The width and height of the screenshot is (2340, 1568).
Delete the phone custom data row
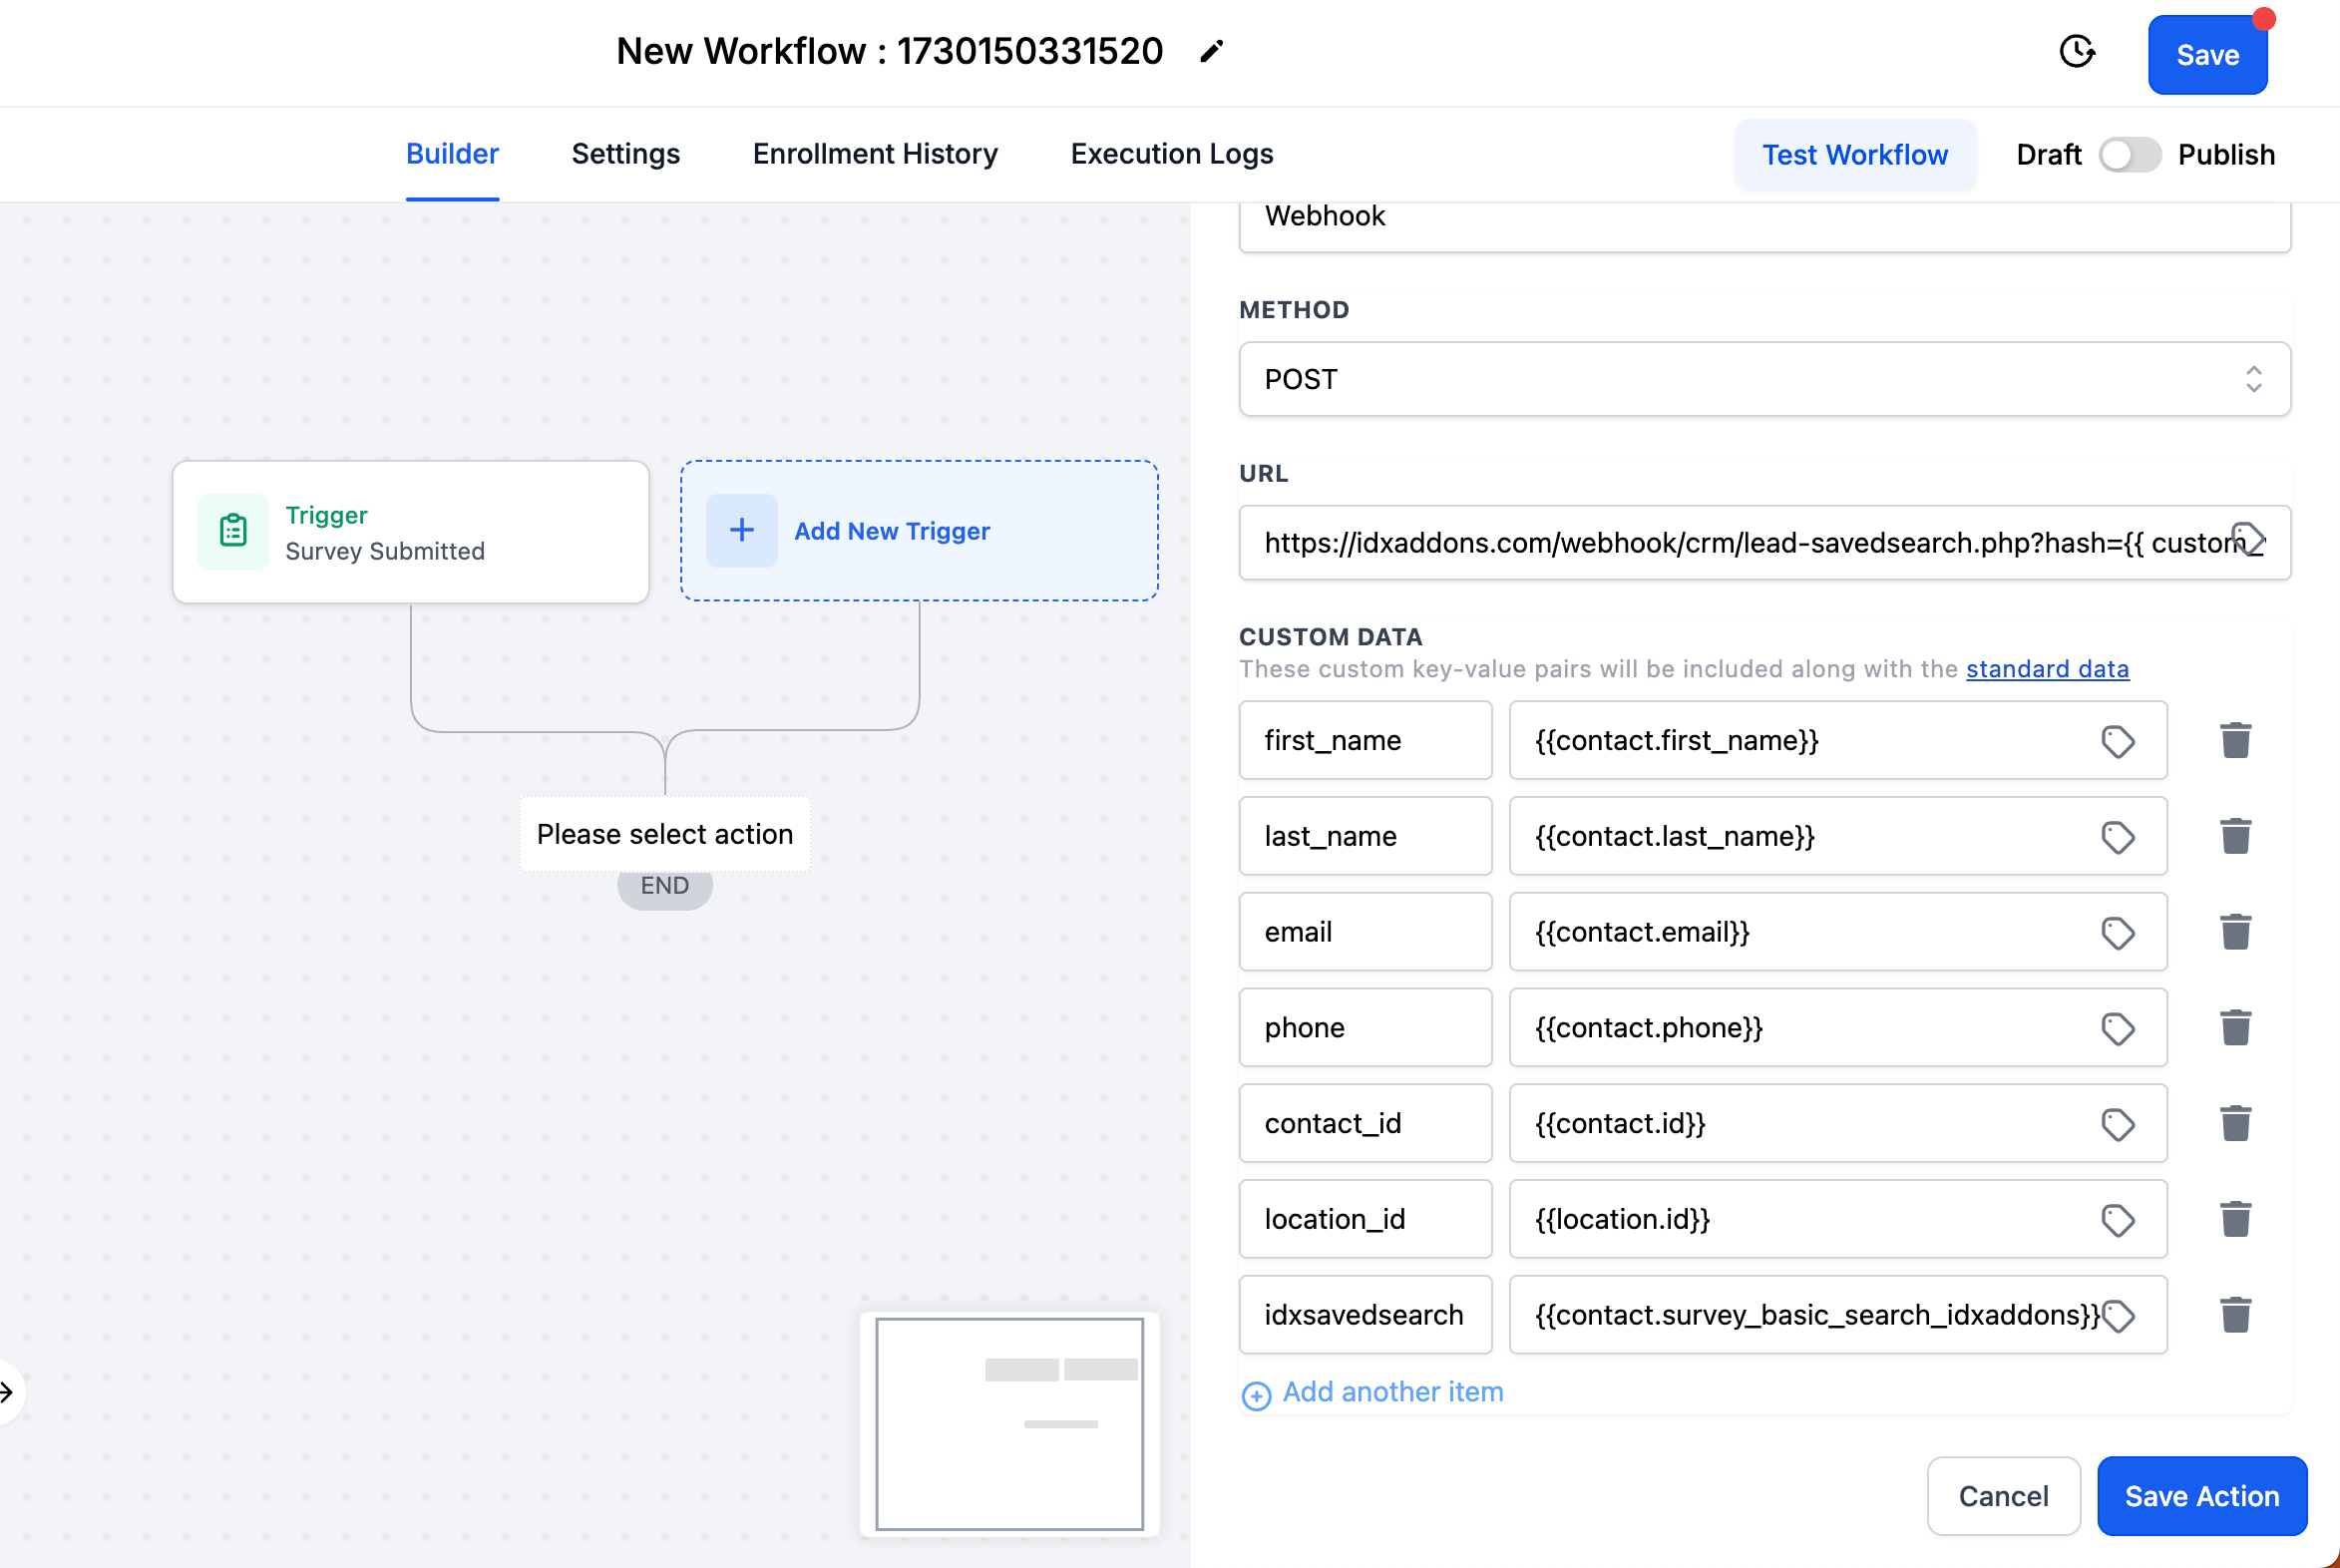2235,1028
